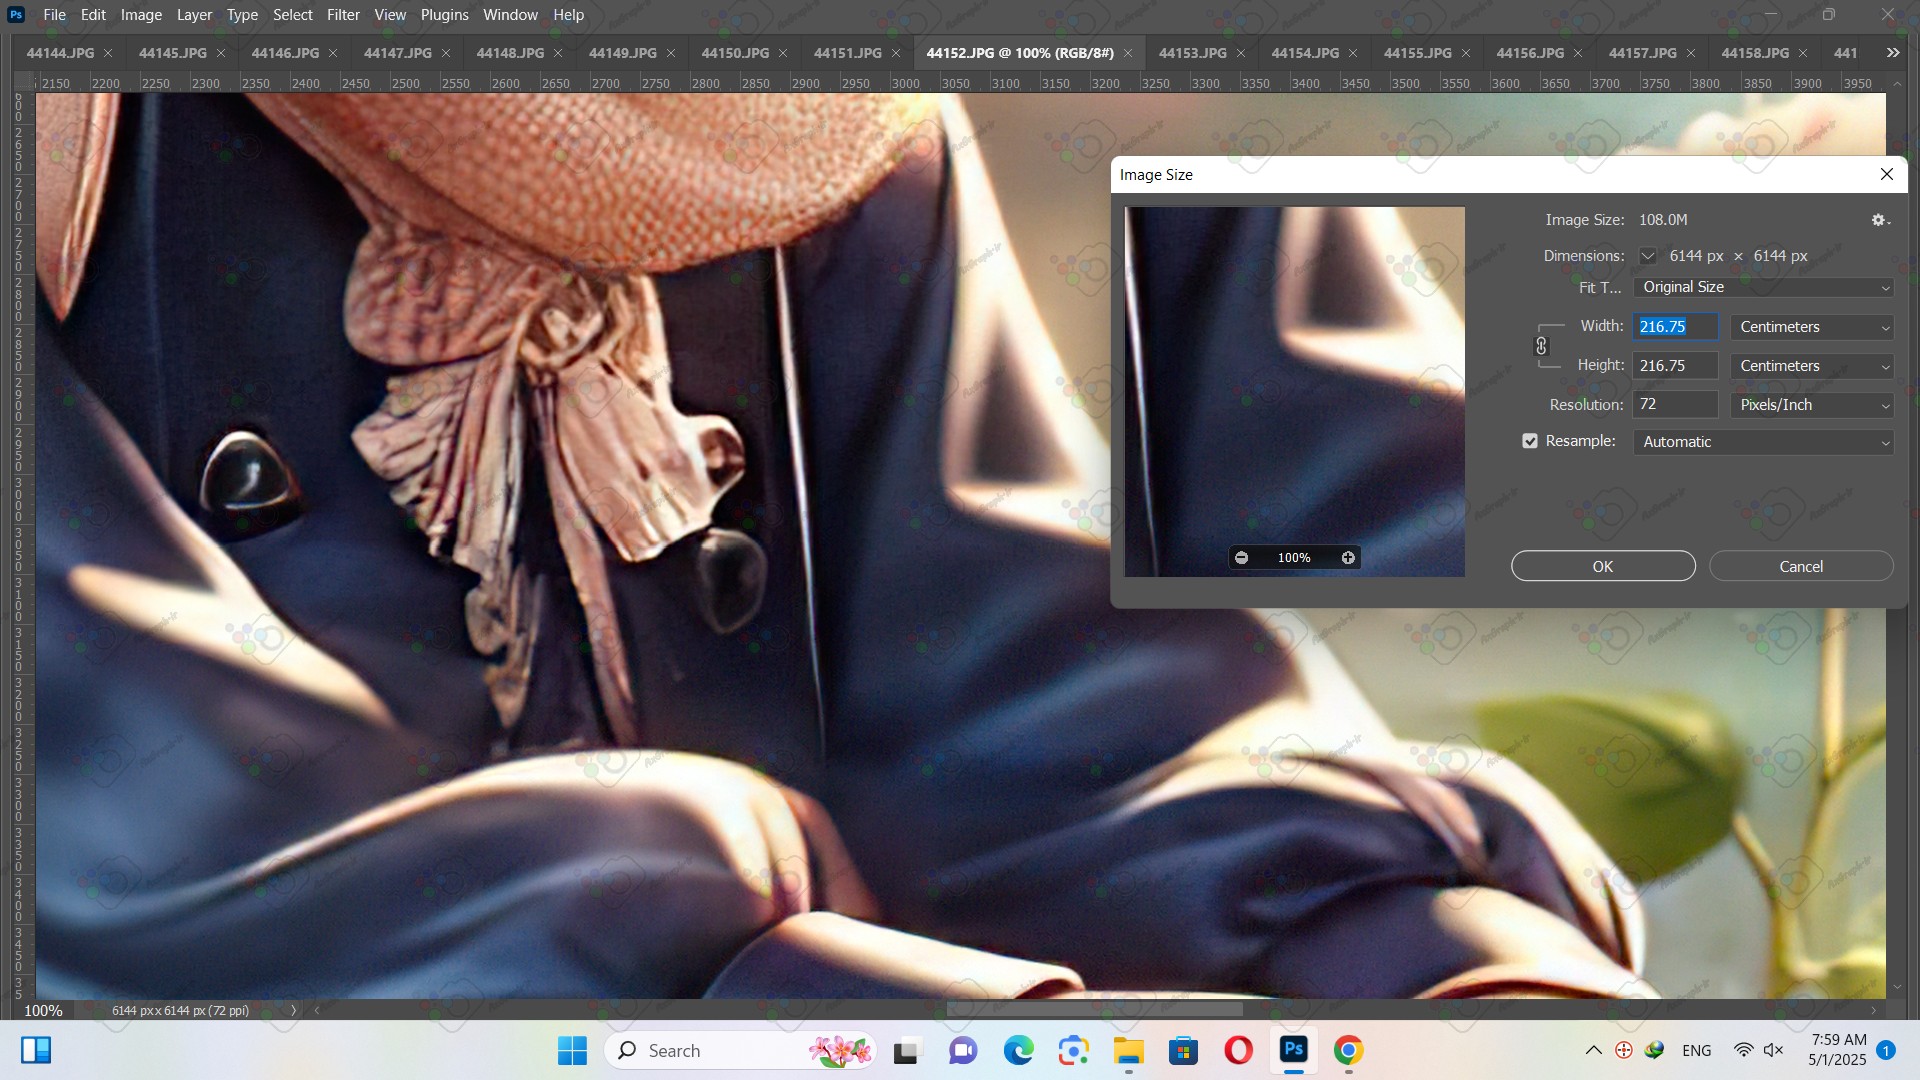
Task: Uncheck the Resample checkbox
Action: pos(1530,441)
